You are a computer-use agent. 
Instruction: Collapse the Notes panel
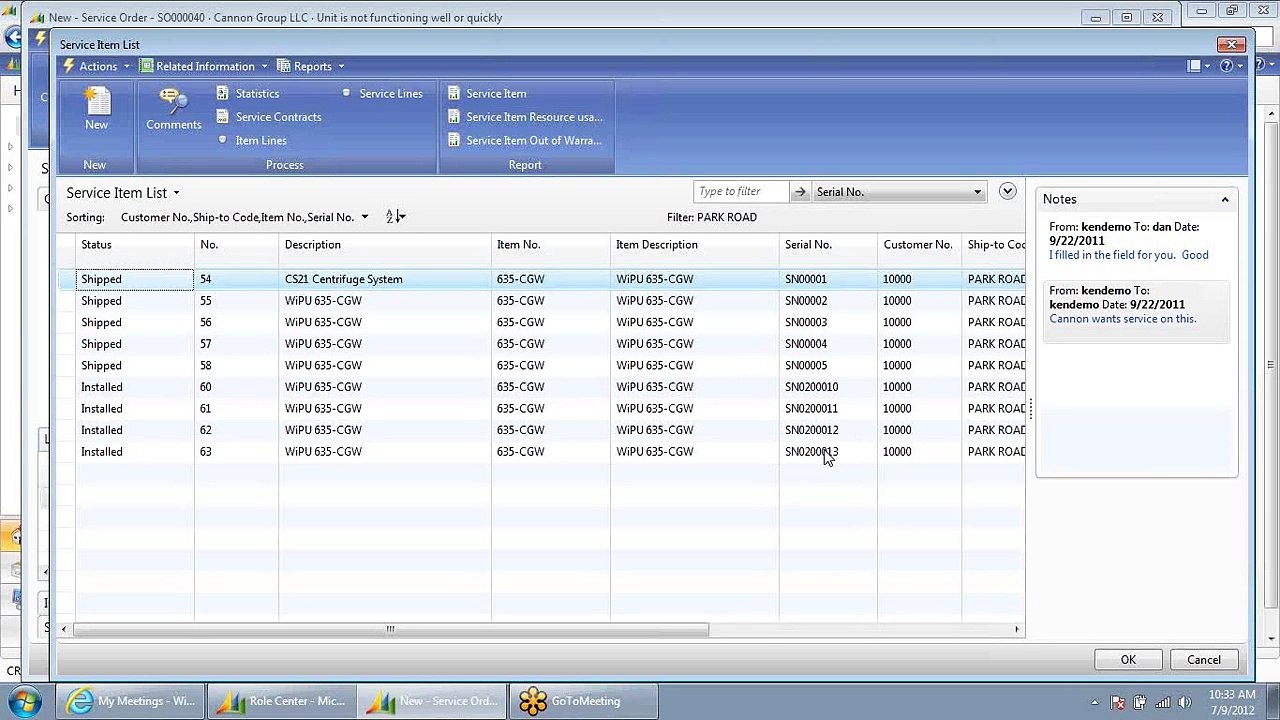tap(1225, 200)
